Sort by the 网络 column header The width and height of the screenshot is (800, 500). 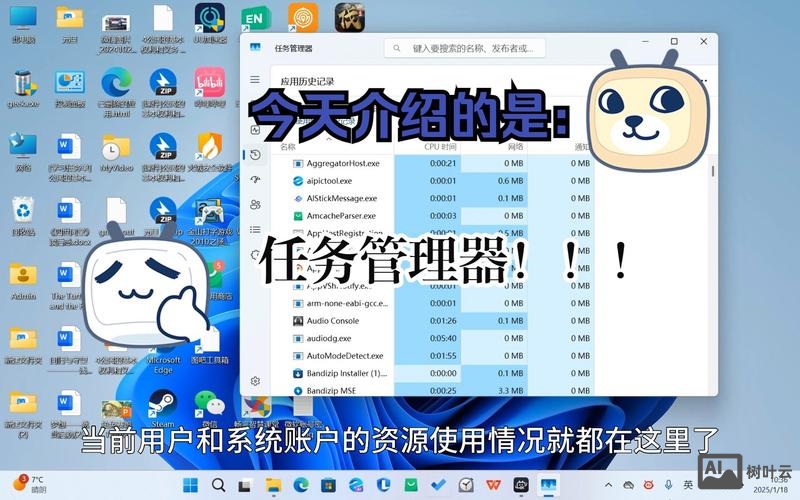click(x=515, y=147)
